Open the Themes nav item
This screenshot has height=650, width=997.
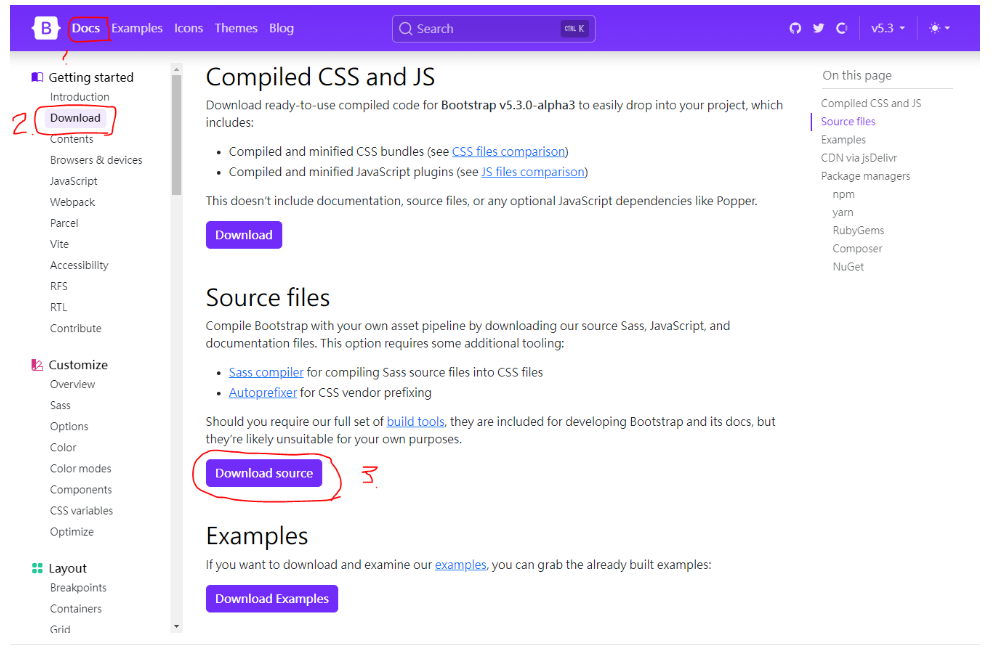click(236, 29)
